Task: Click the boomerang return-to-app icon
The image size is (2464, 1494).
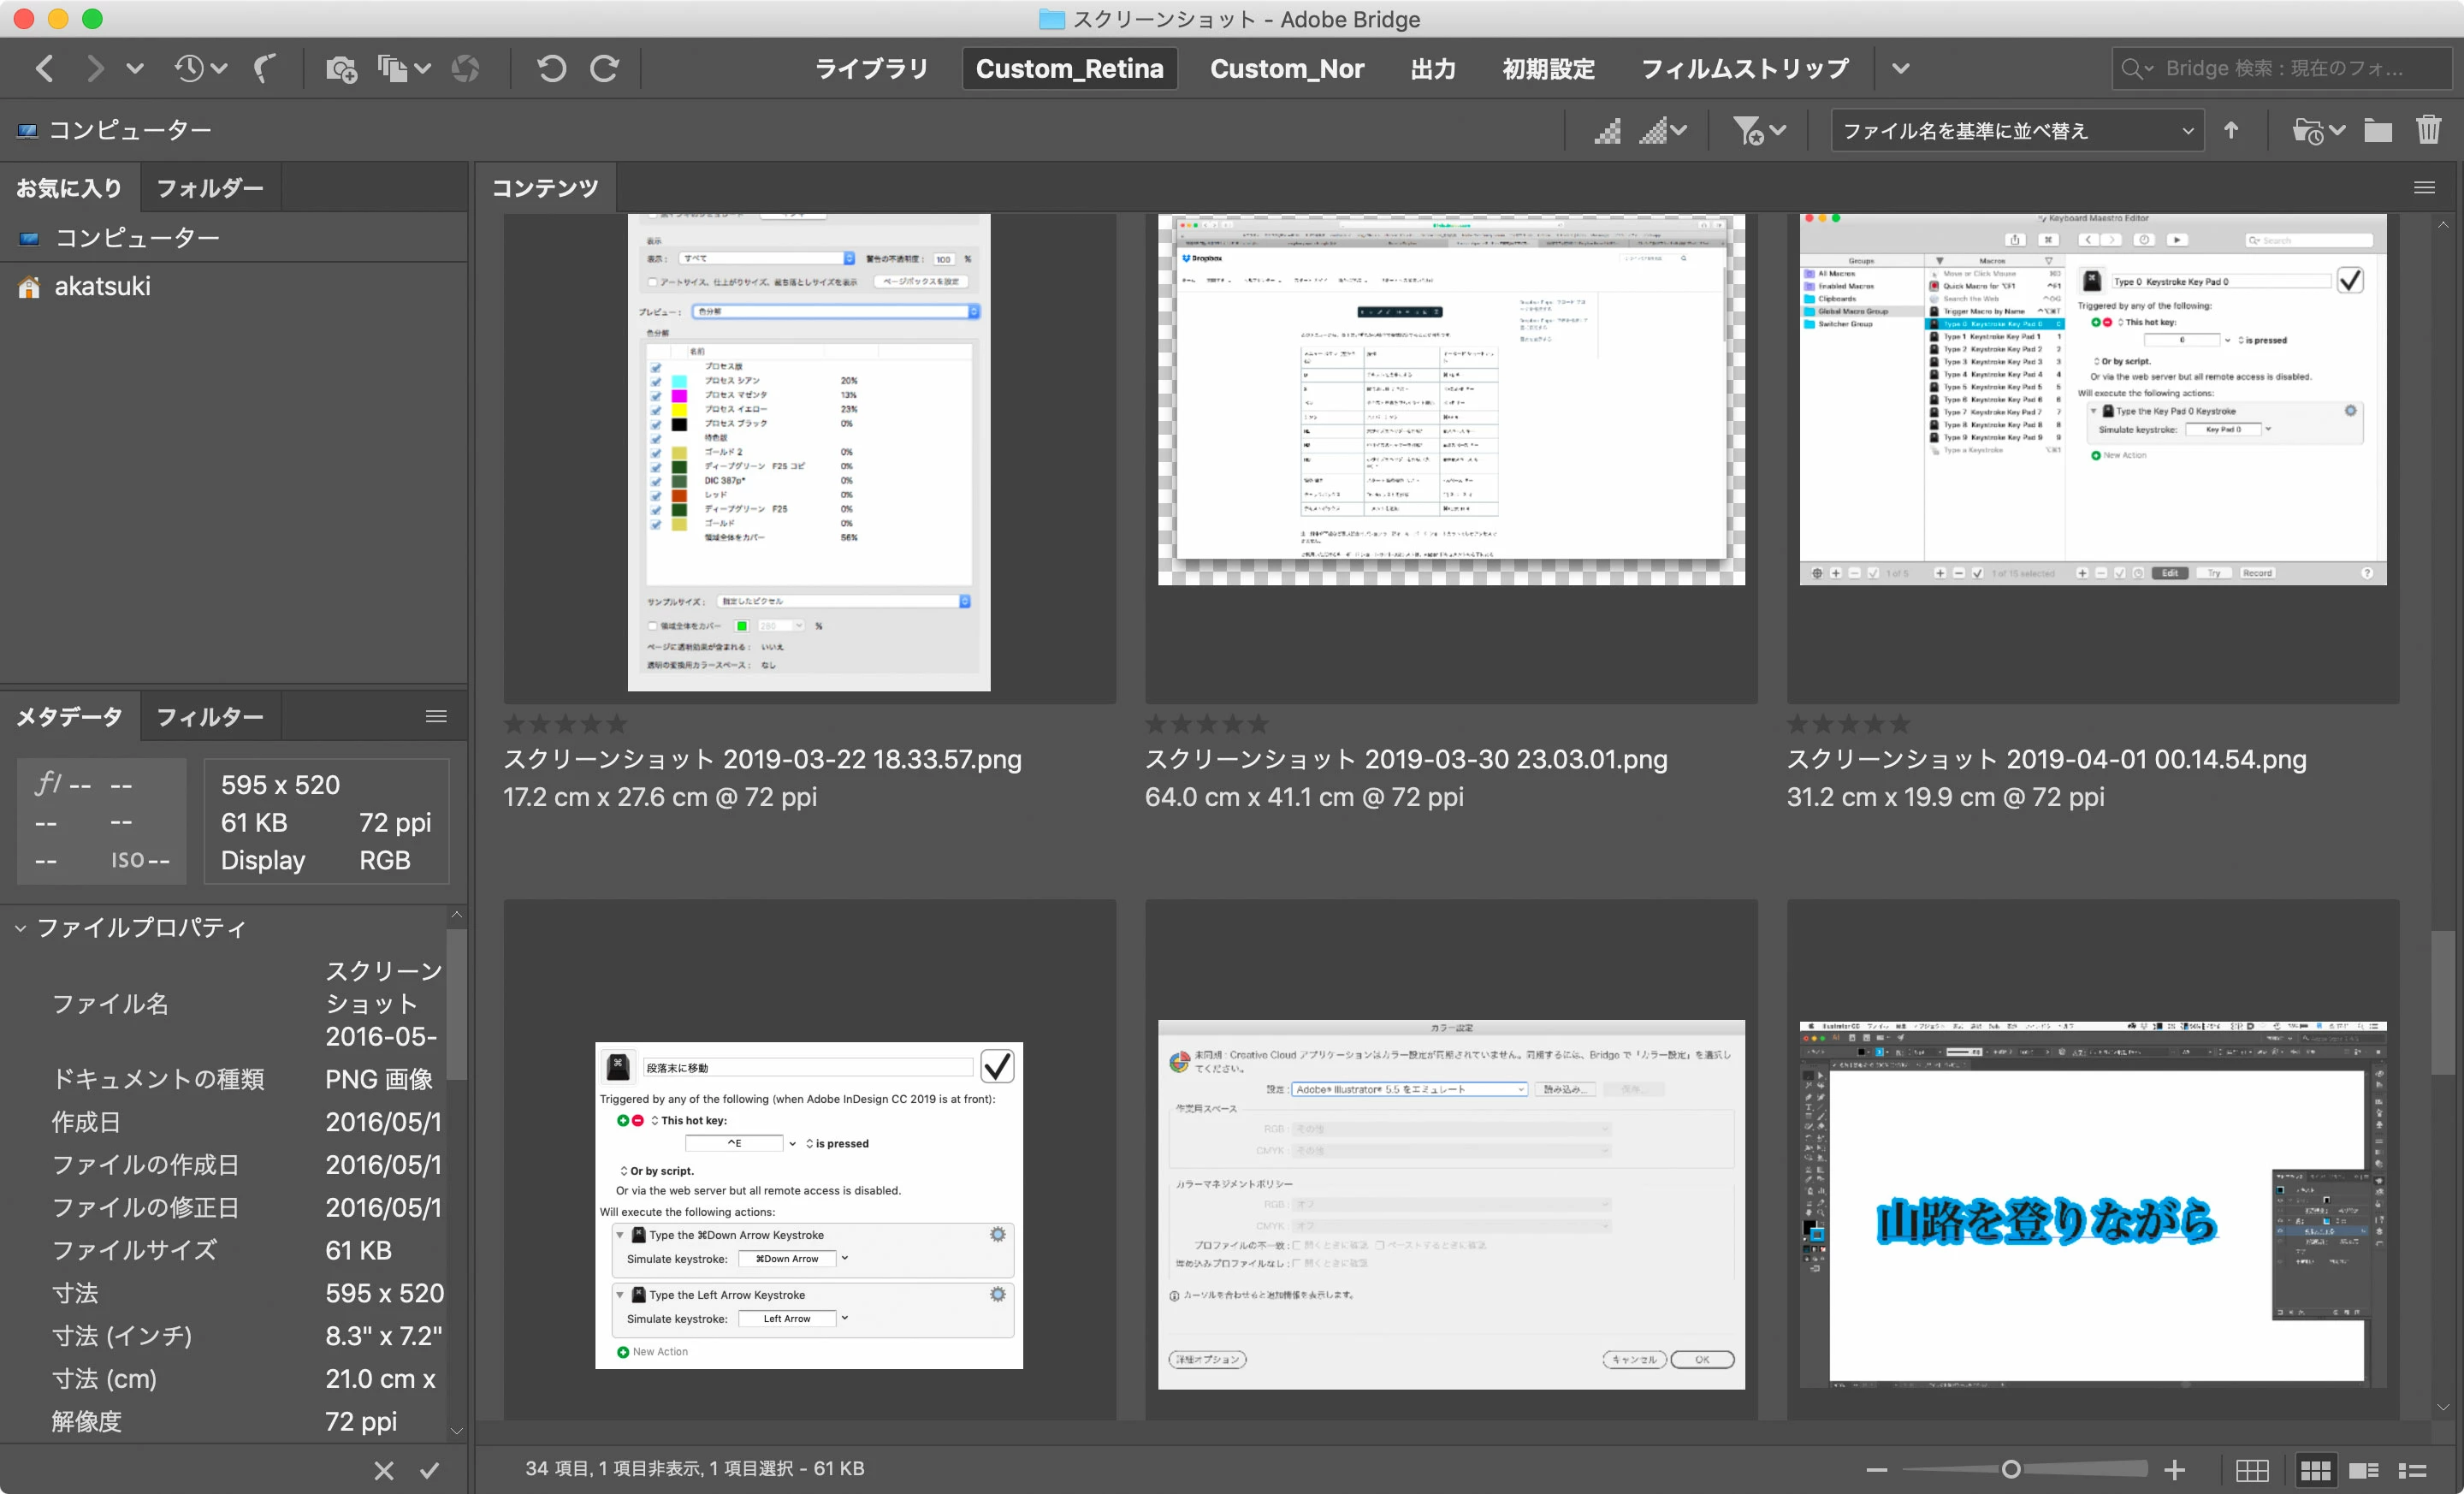Action: 264,68
